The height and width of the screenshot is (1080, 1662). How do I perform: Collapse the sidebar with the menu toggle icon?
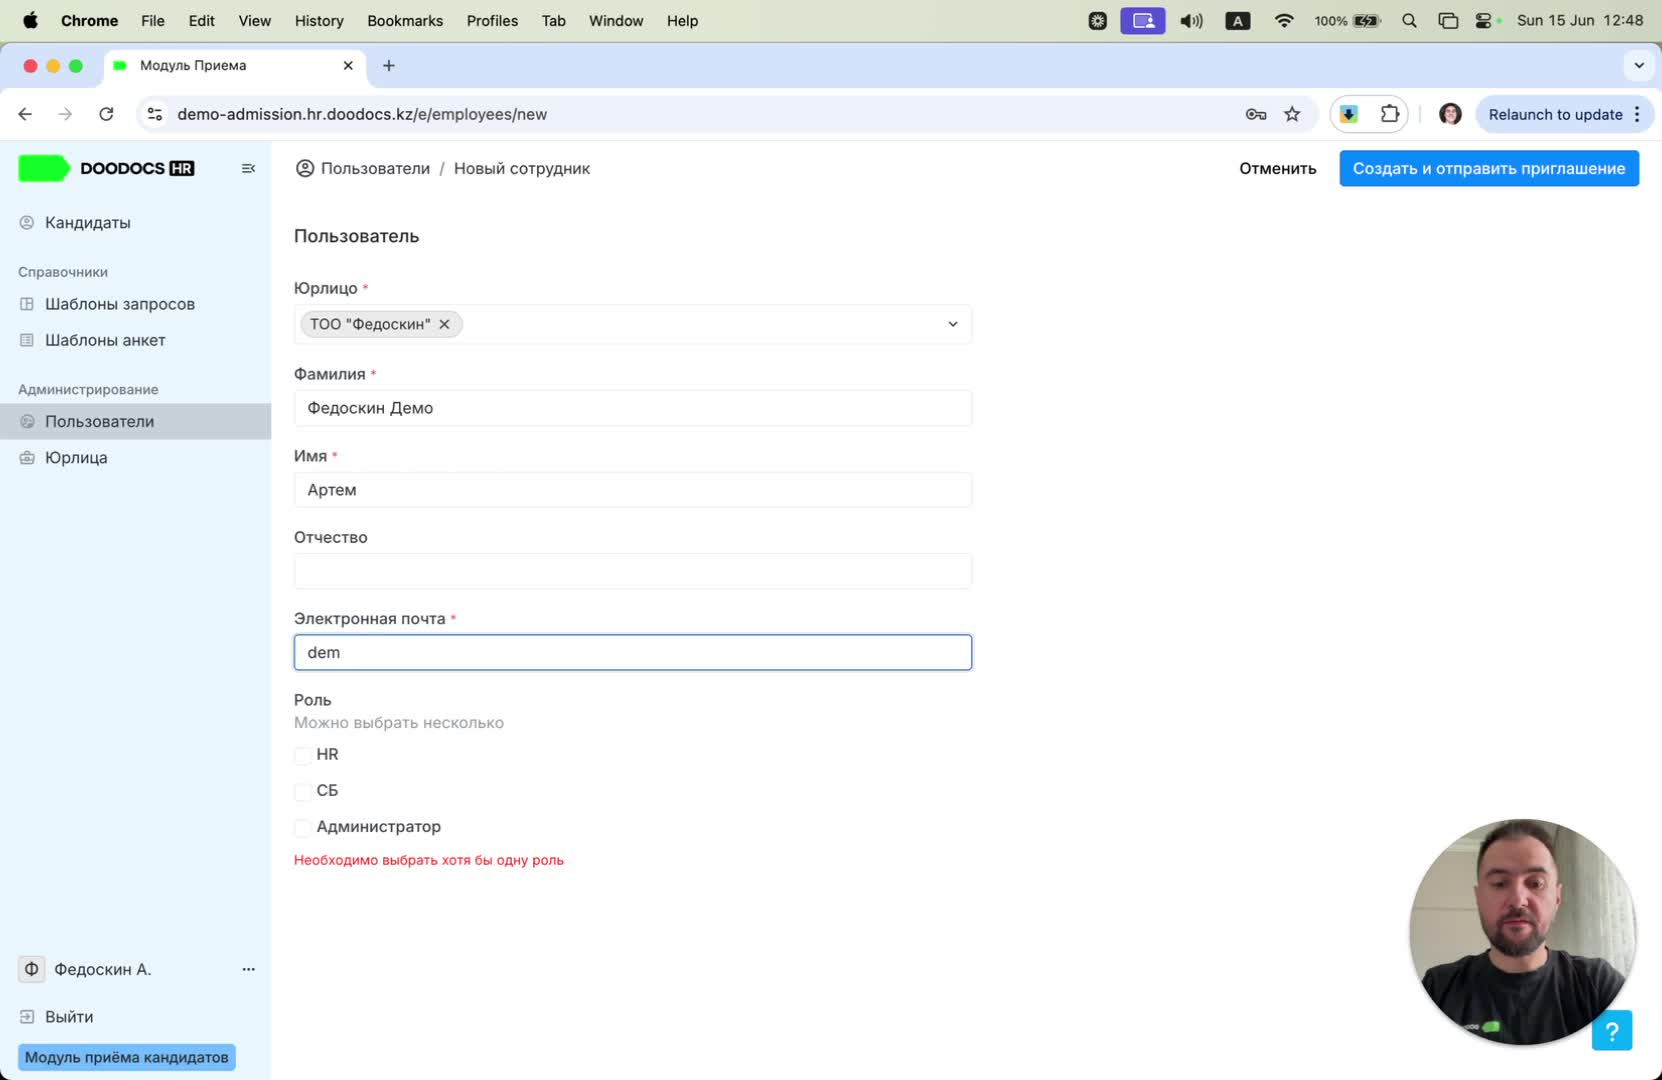point(249,169)
